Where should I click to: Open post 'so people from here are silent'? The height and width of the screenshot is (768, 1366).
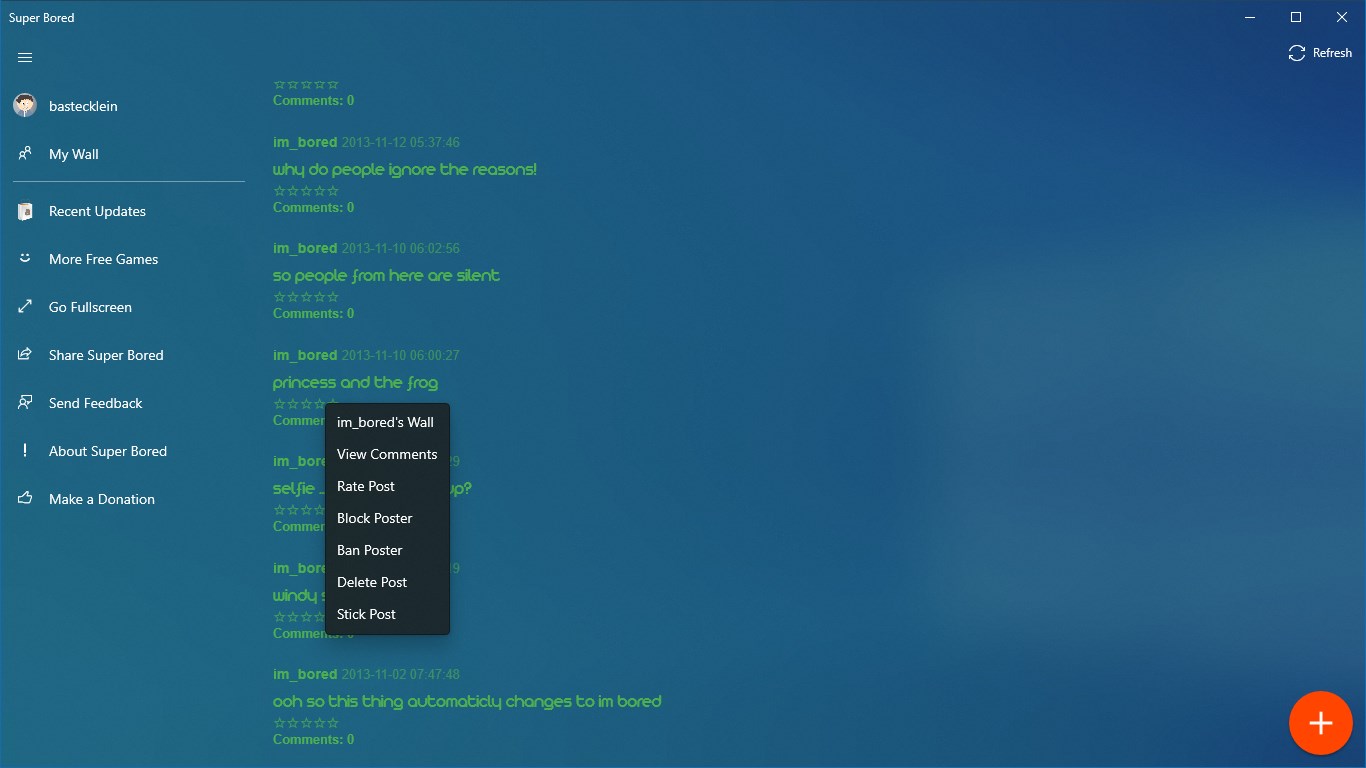click(386, 276)
